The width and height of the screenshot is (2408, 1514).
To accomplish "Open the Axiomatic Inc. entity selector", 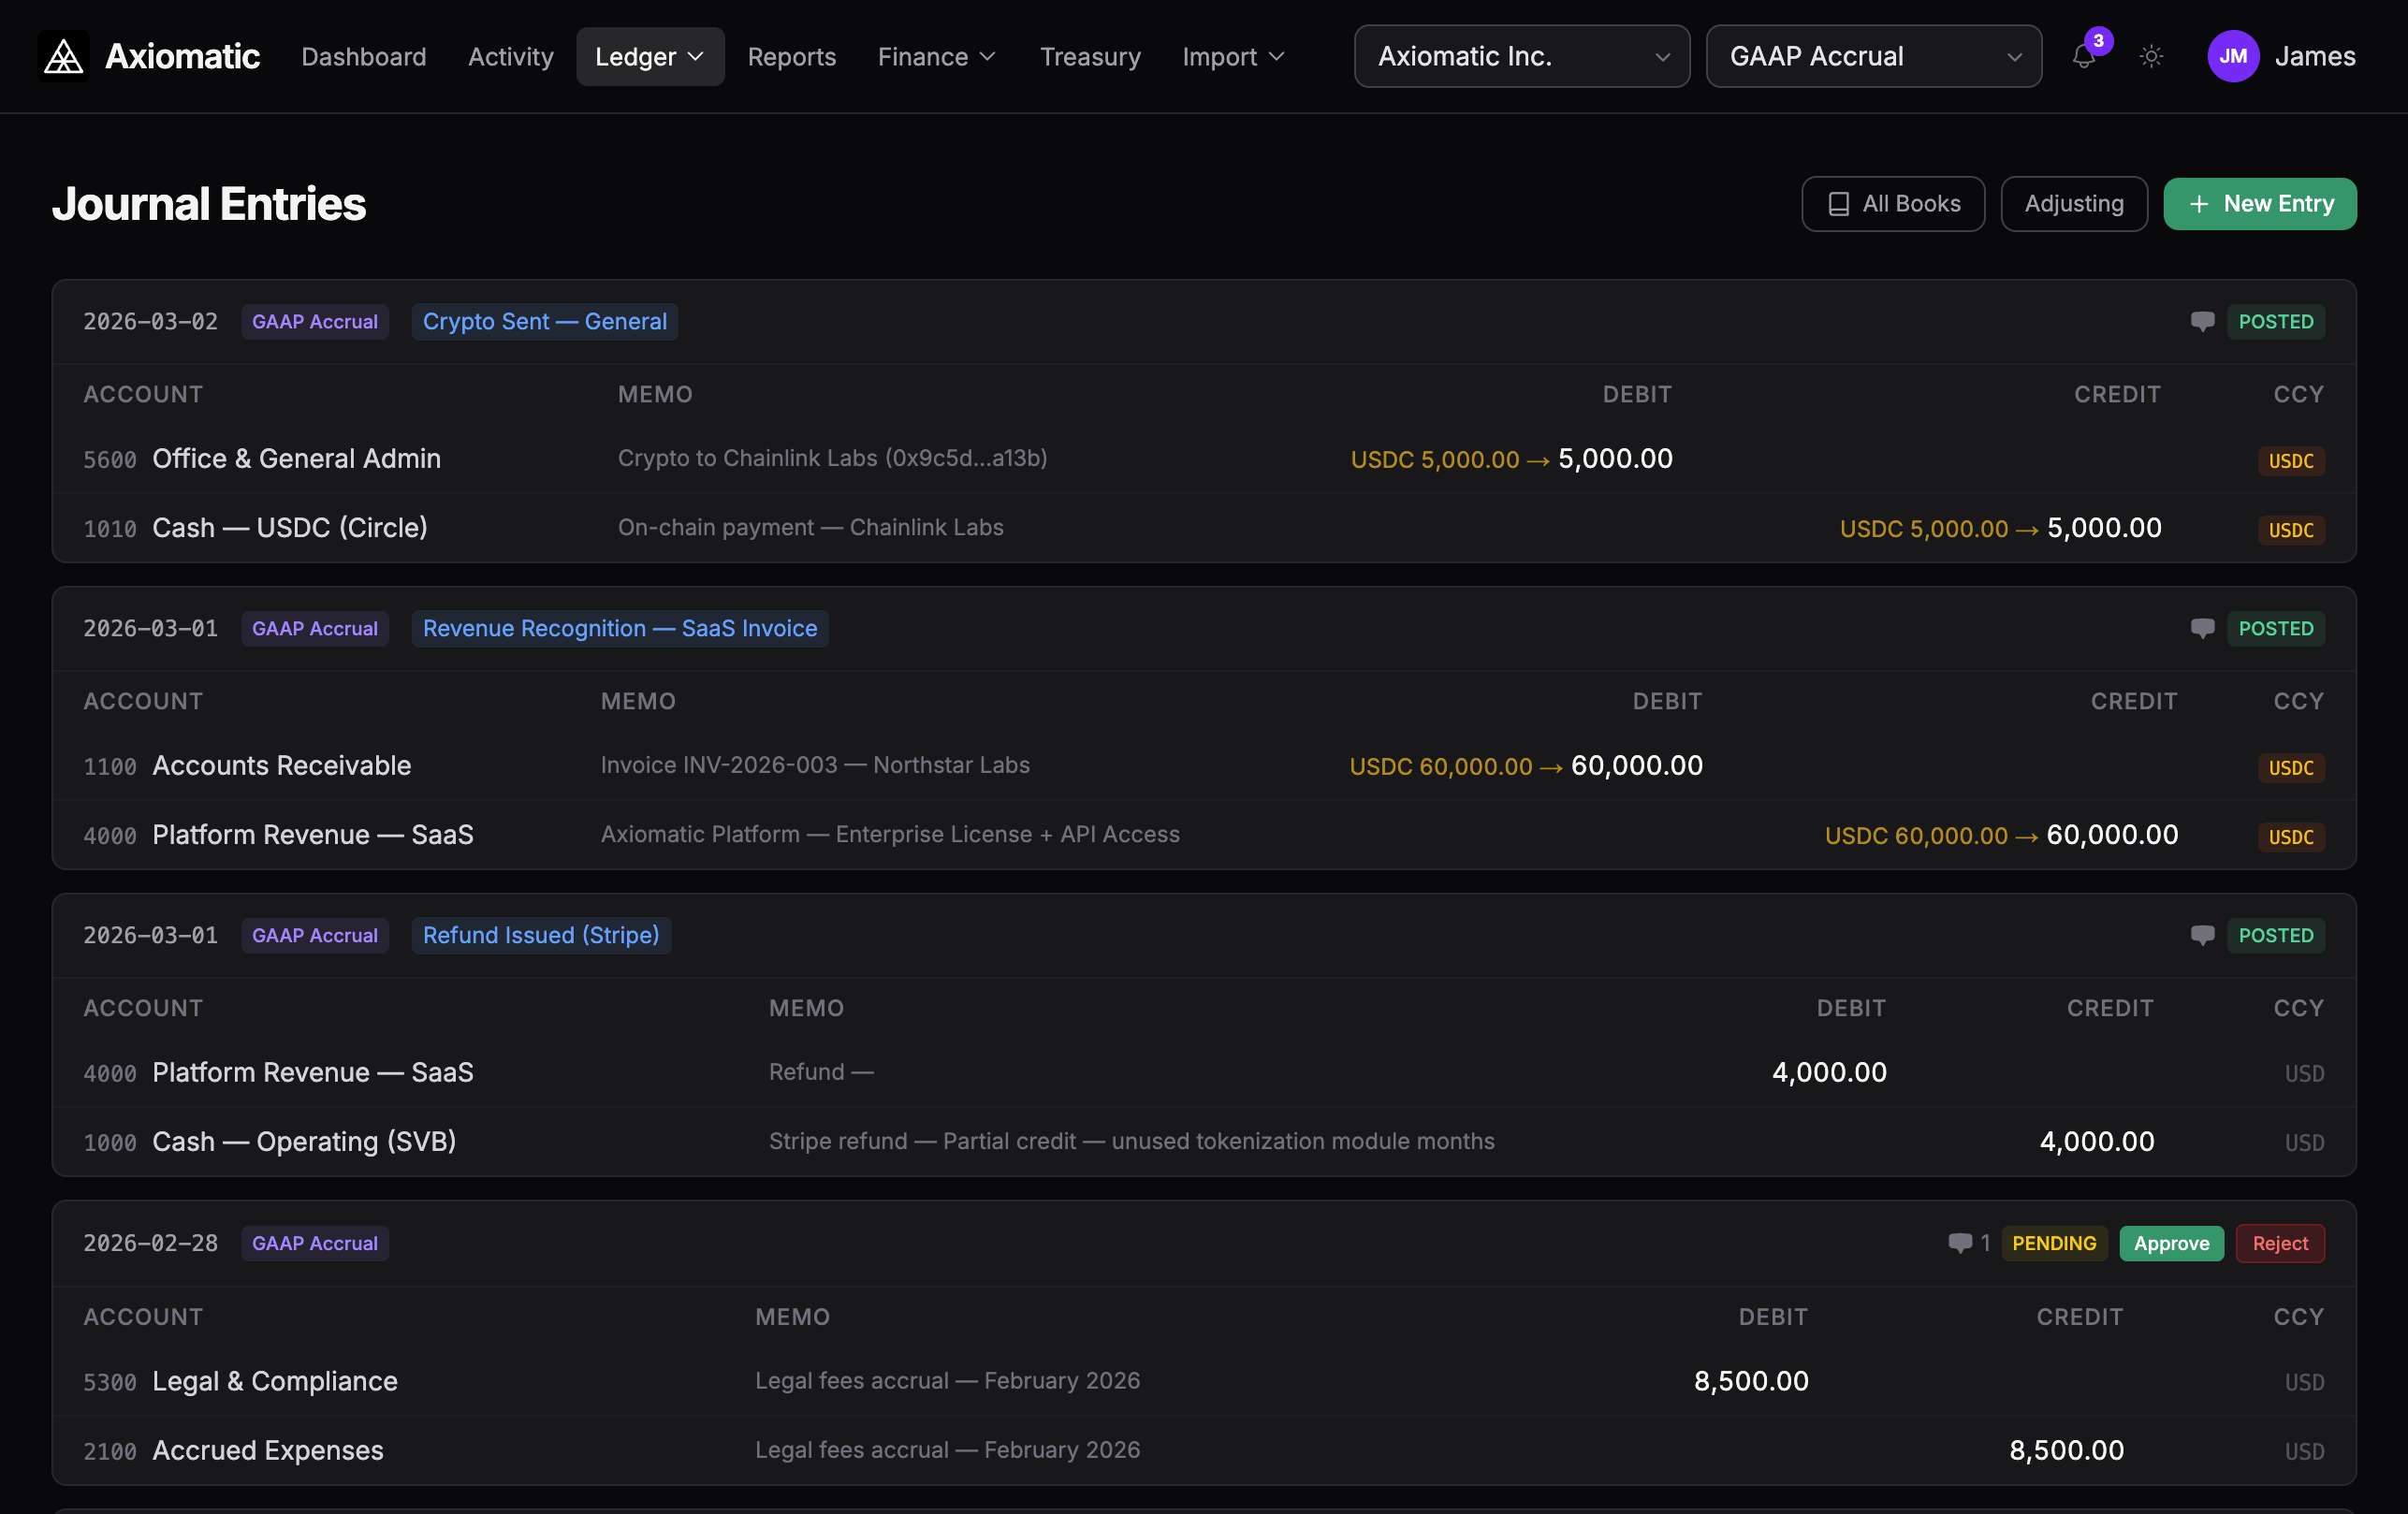I will tap(1521, 57).
